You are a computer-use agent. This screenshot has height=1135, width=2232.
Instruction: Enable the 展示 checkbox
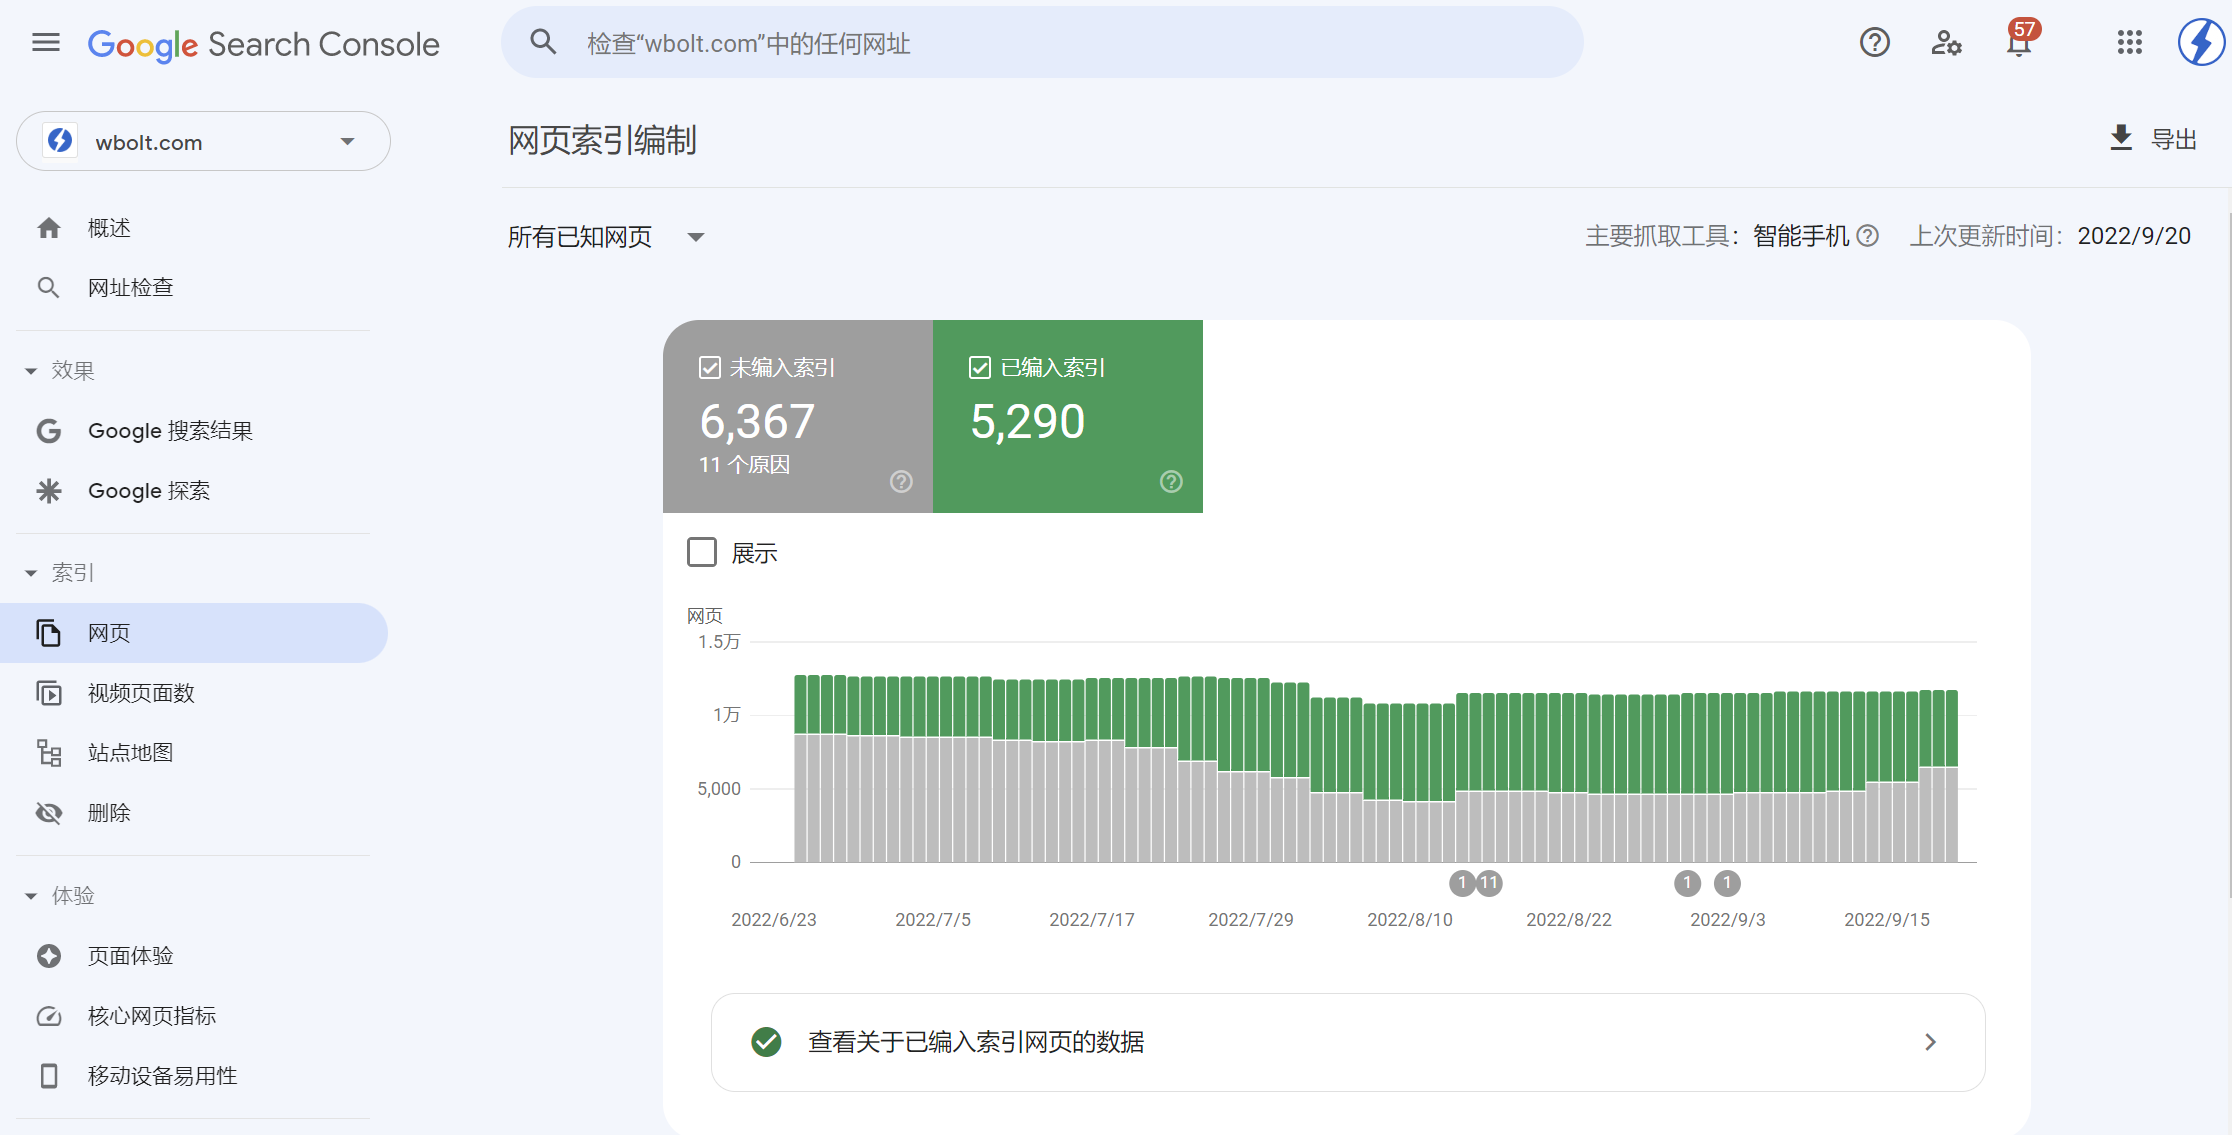702,552
